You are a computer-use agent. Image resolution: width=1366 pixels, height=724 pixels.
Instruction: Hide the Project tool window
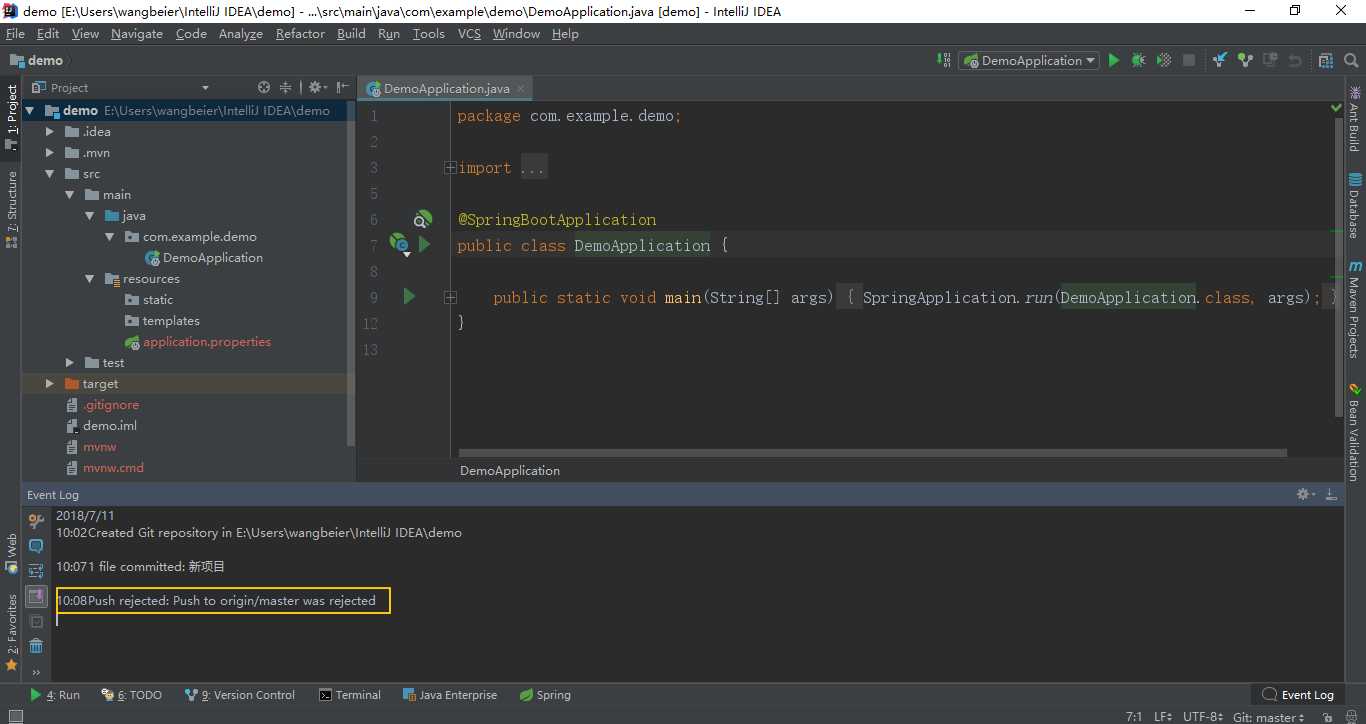343,88
